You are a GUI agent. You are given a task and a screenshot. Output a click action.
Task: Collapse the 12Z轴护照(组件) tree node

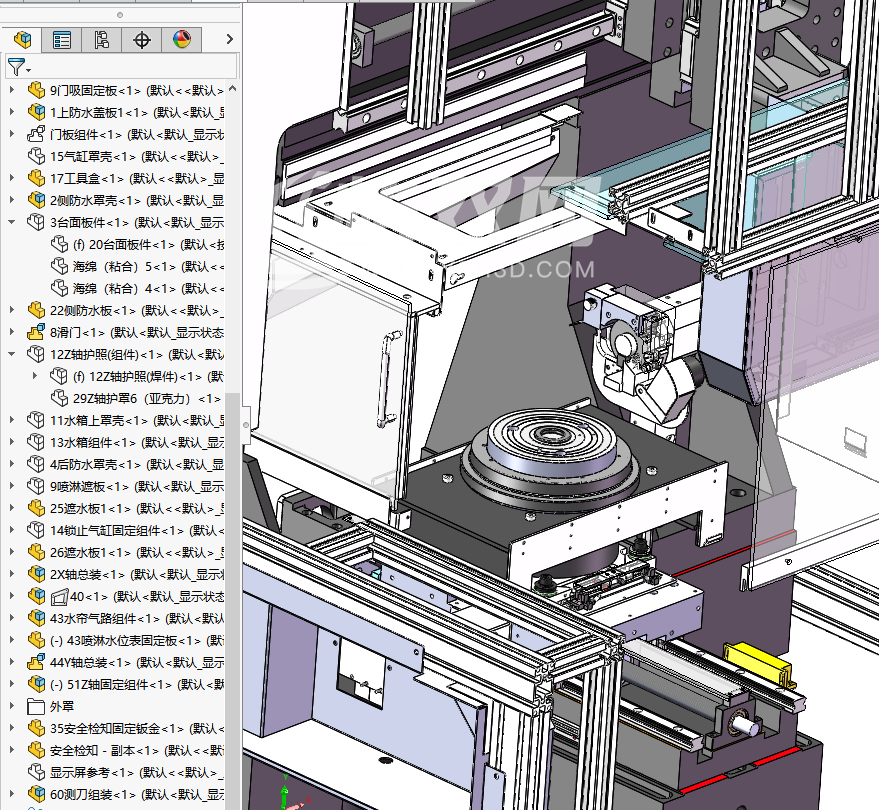tap(12, 355)
